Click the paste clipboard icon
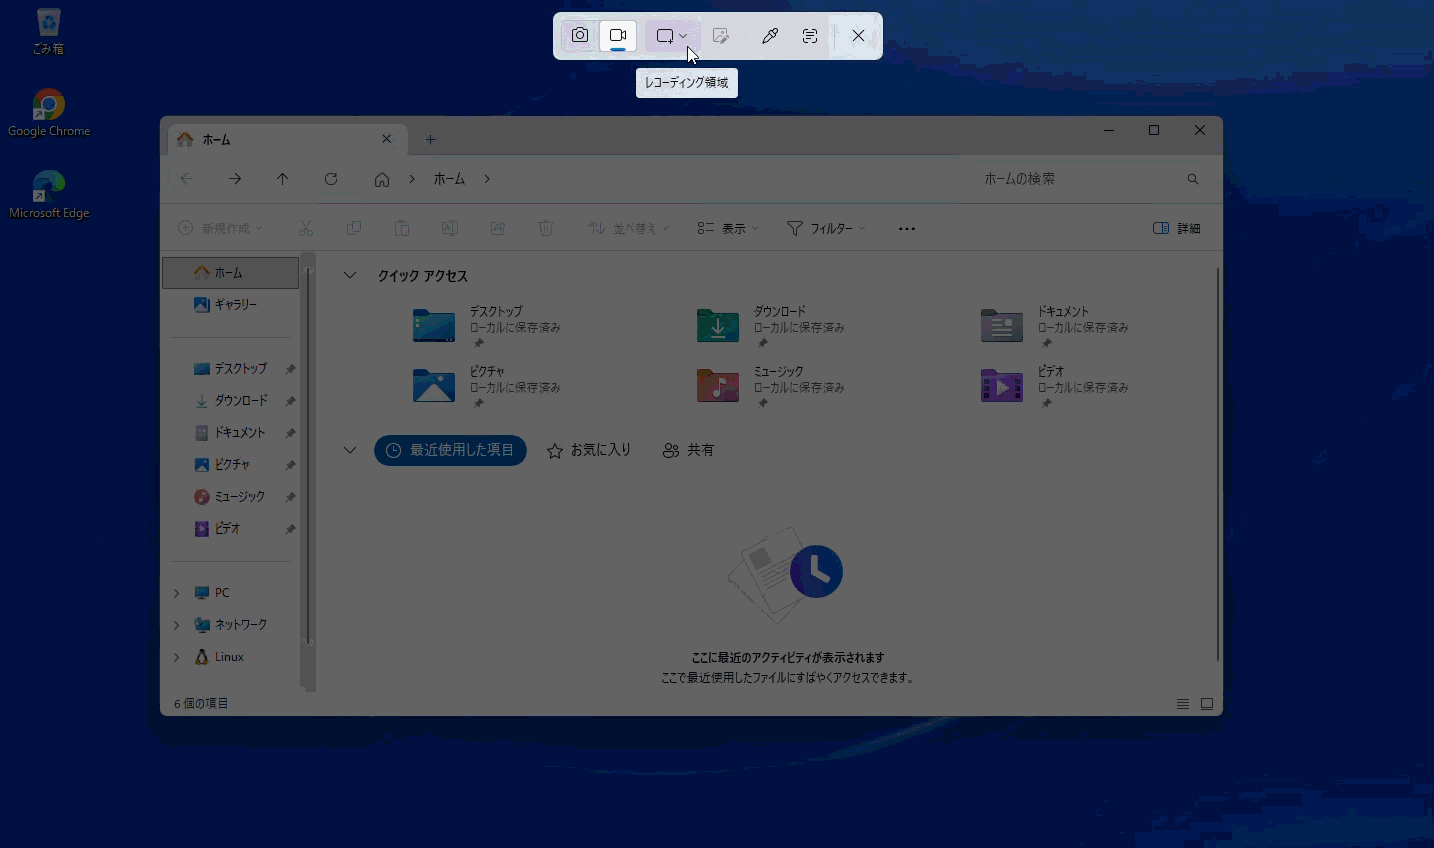Screen dimensions: 1434x848 402,229
